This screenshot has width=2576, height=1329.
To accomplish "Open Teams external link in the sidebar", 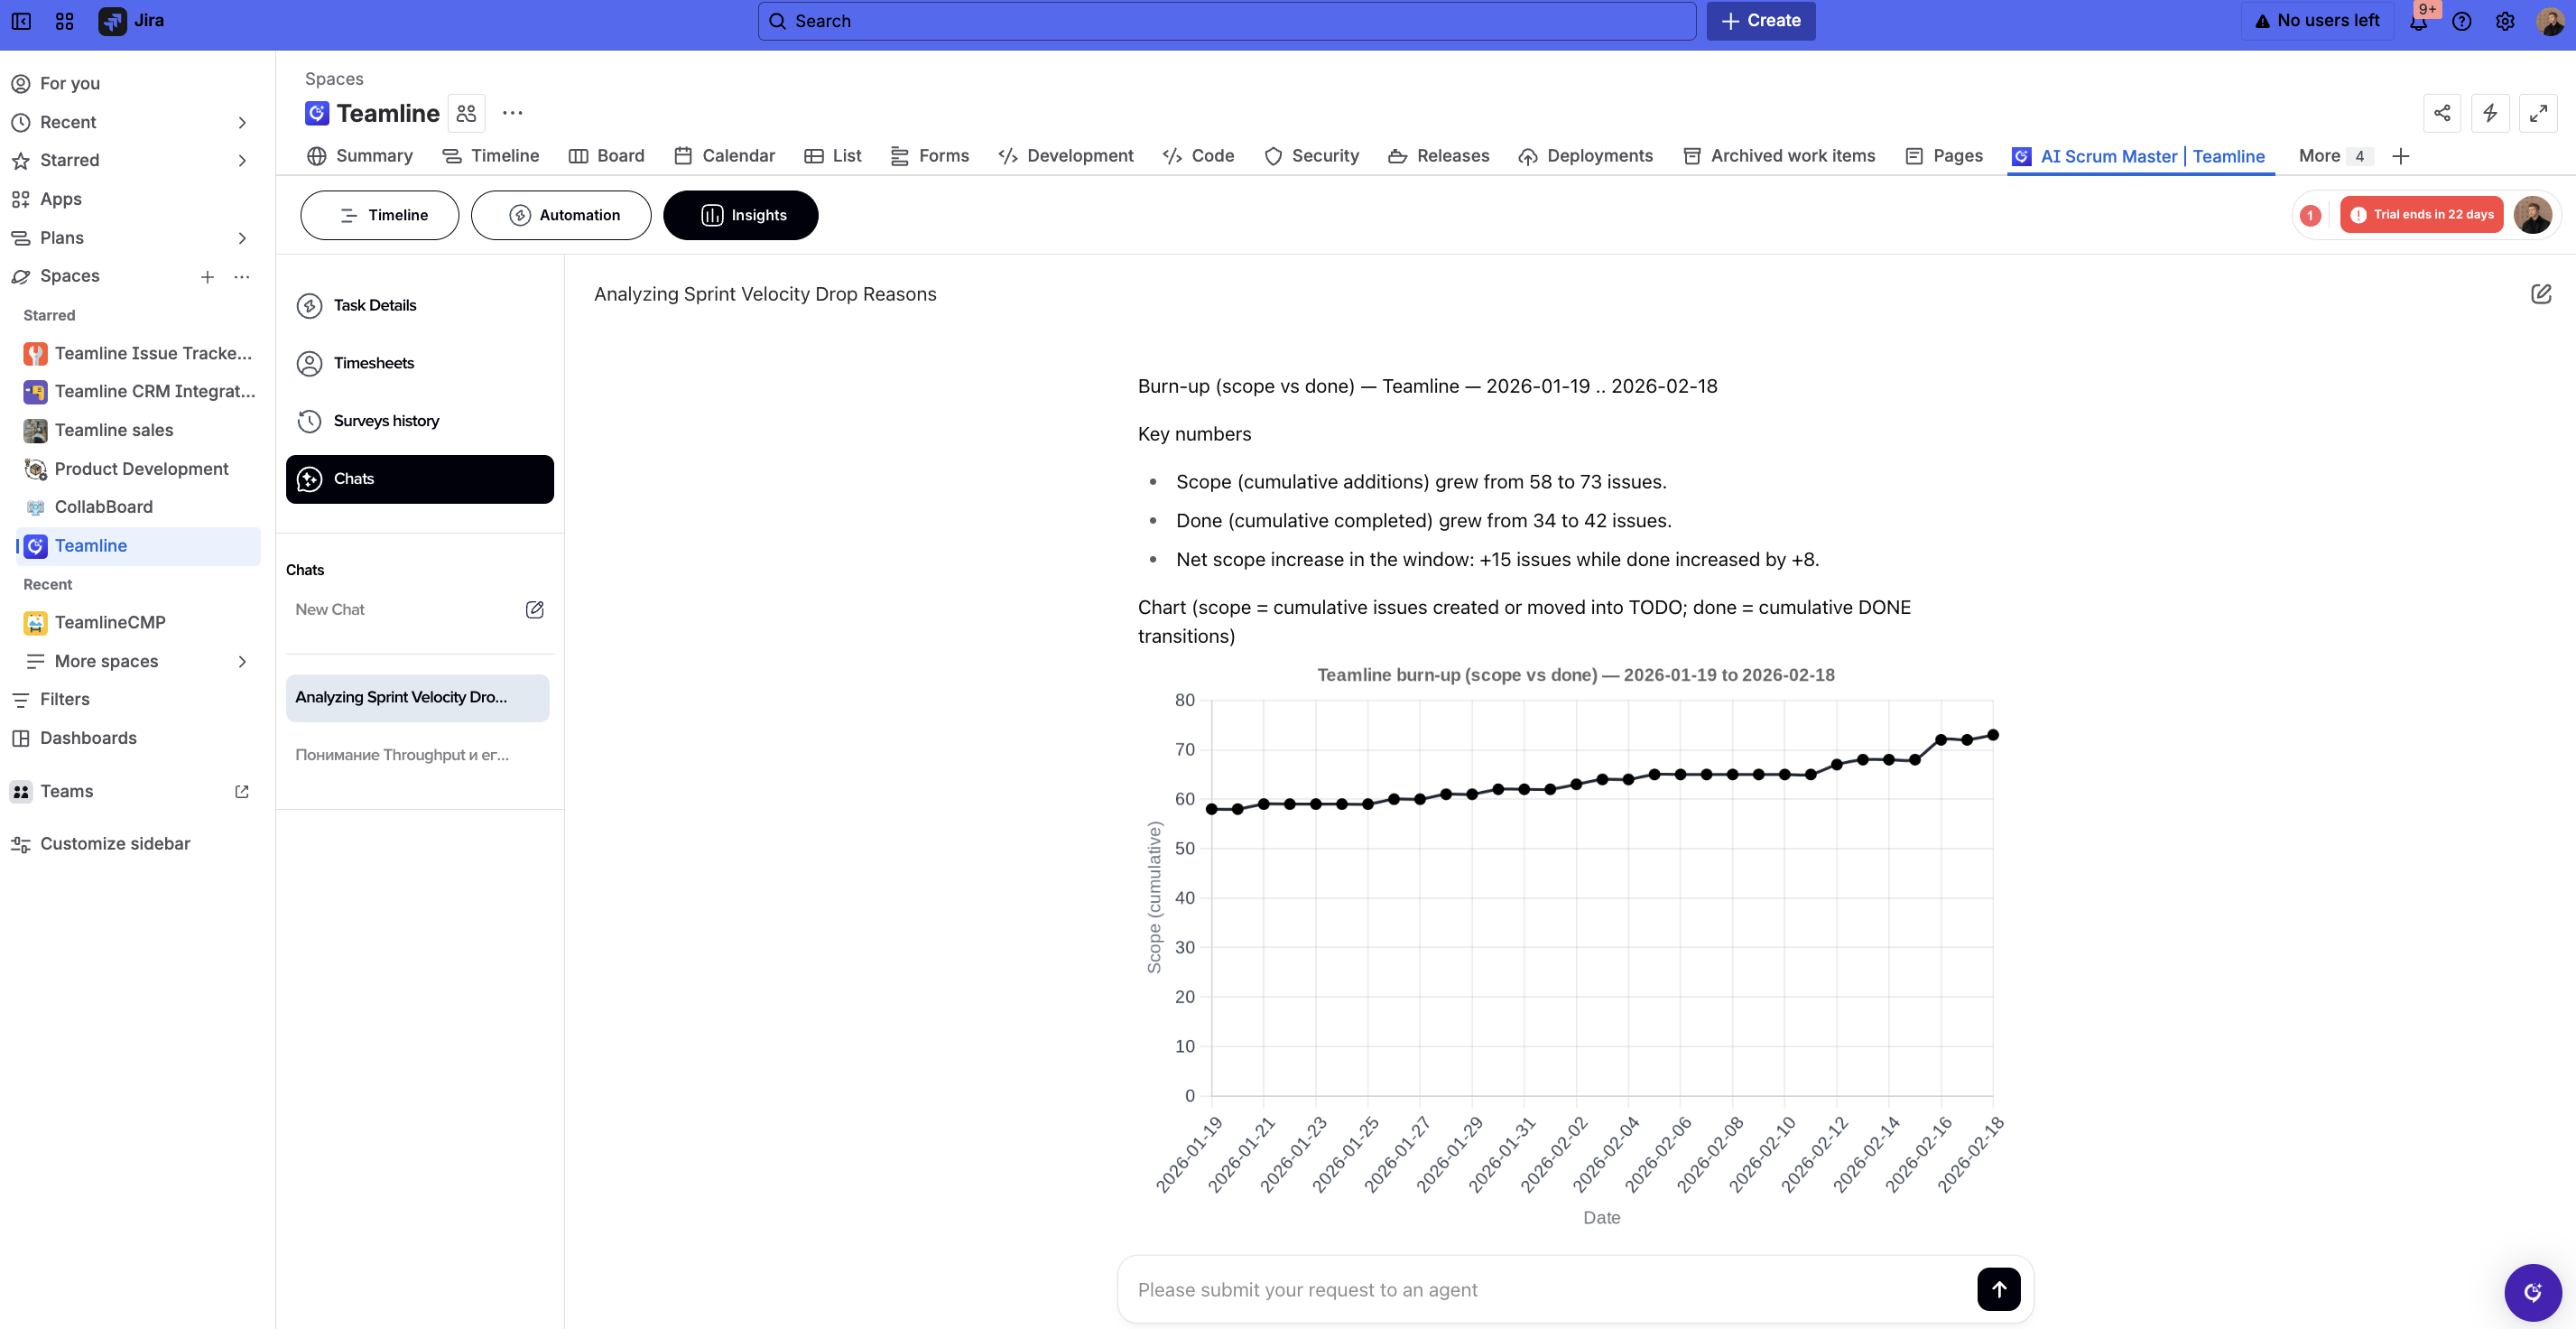I will coord(242,791).
